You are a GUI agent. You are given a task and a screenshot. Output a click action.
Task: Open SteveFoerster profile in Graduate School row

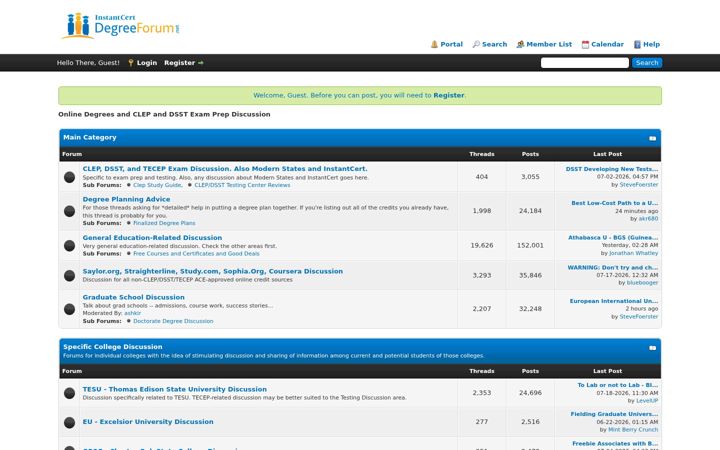coord(639,317)
